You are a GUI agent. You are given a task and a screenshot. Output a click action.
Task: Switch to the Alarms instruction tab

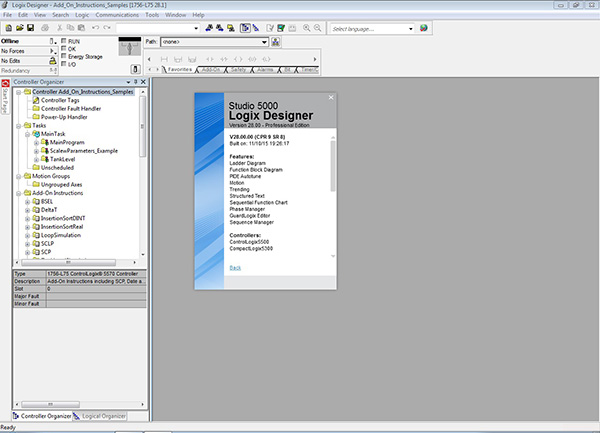point(265,70)
